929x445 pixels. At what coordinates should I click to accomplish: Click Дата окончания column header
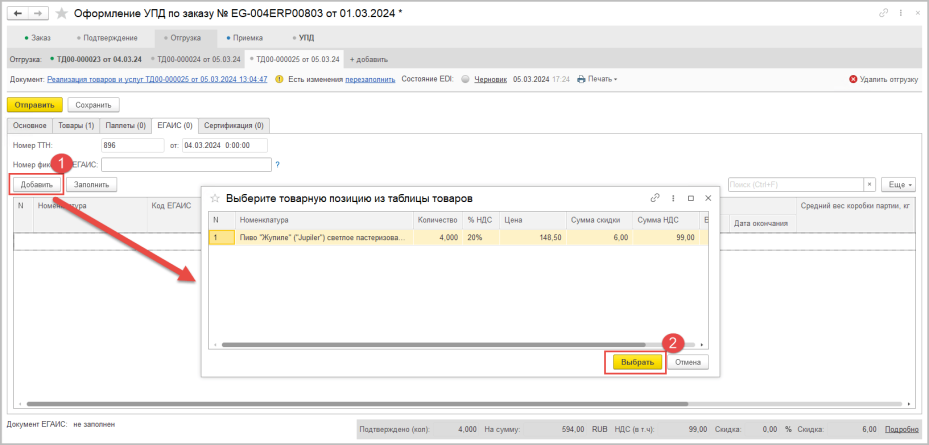point(762,223)
